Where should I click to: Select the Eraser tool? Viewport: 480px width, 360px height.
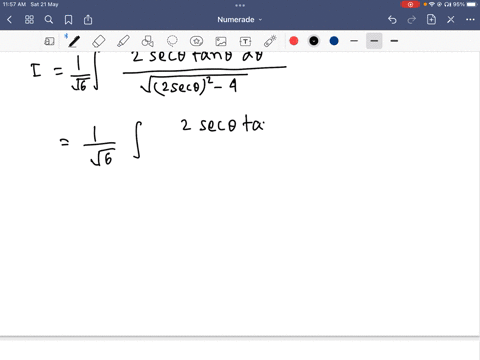pyautogui.click(x=99, y=41)
